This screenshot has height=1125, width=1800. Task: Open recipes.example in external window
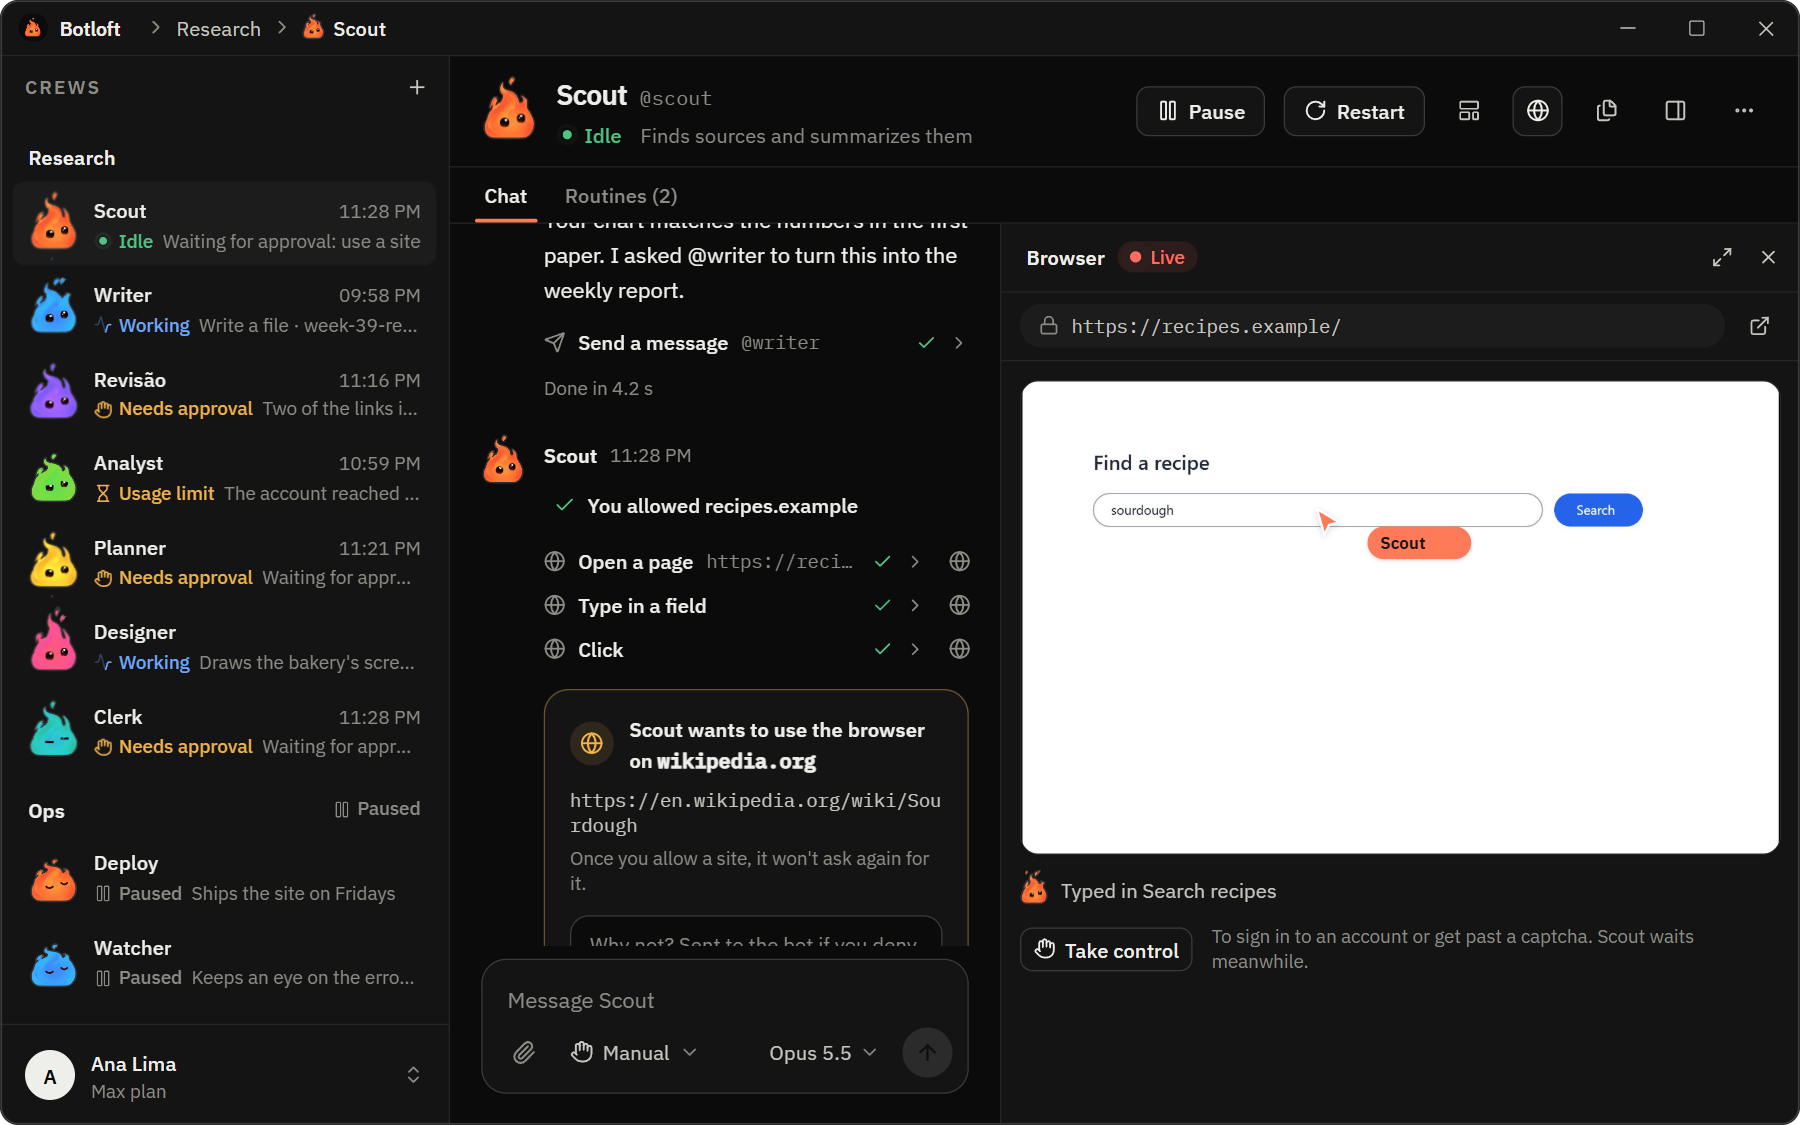click(1760, 326)
